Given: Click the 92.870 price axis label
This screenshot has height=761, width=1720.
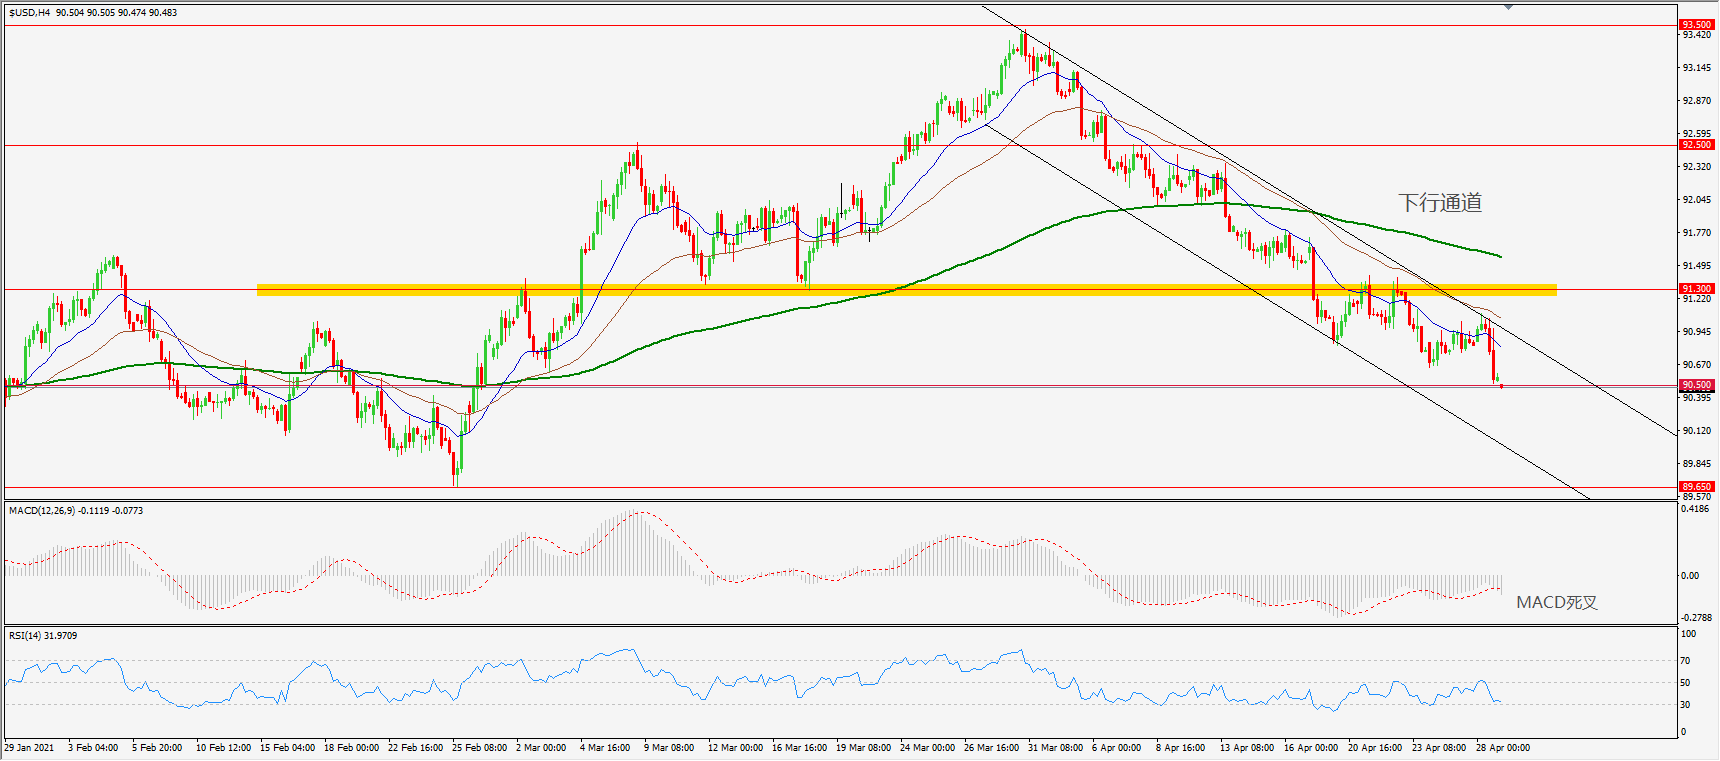Looking at the screenshot, I should point(1697,101).
